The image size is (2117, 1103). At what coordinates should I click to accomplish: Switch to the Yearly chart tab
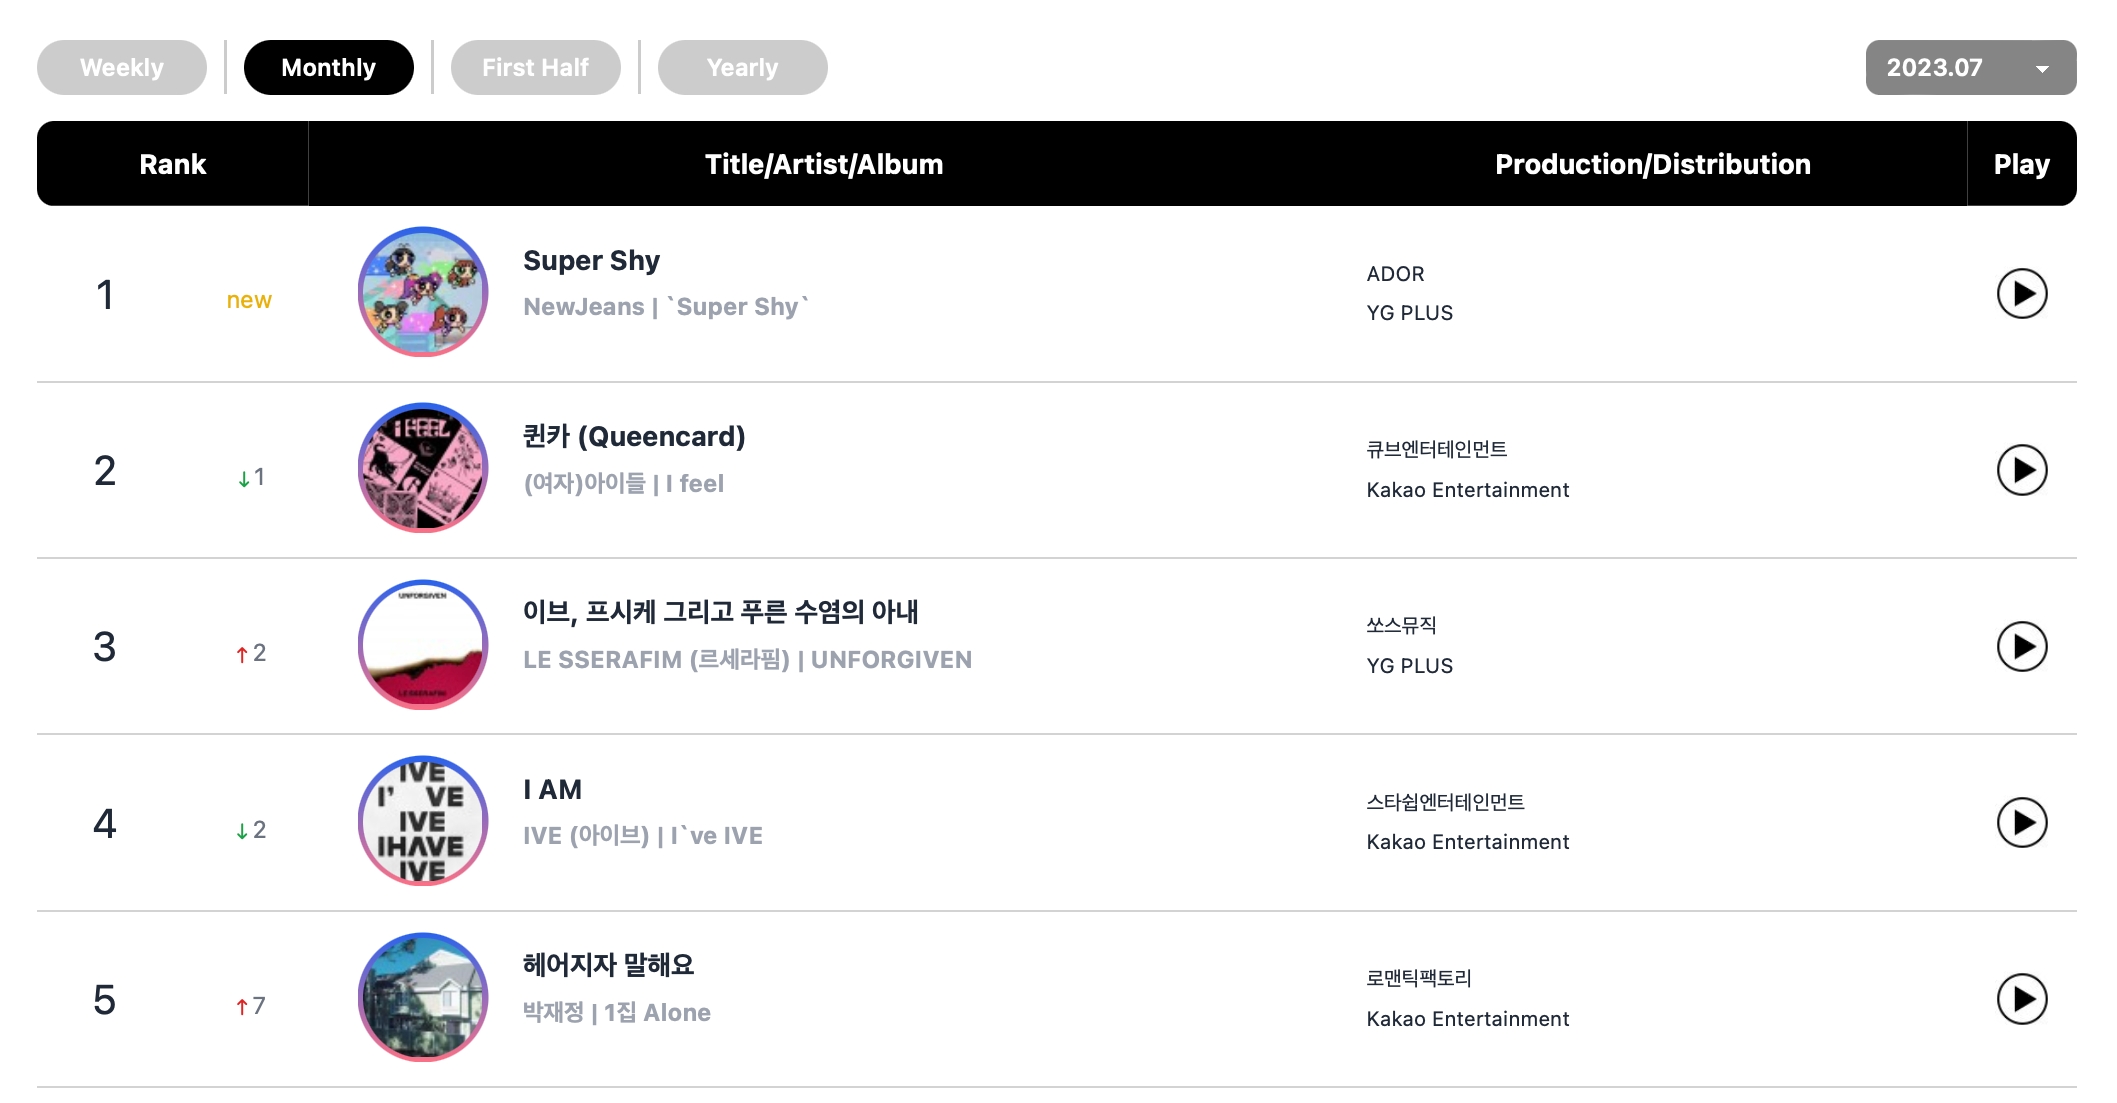[742, 68]
